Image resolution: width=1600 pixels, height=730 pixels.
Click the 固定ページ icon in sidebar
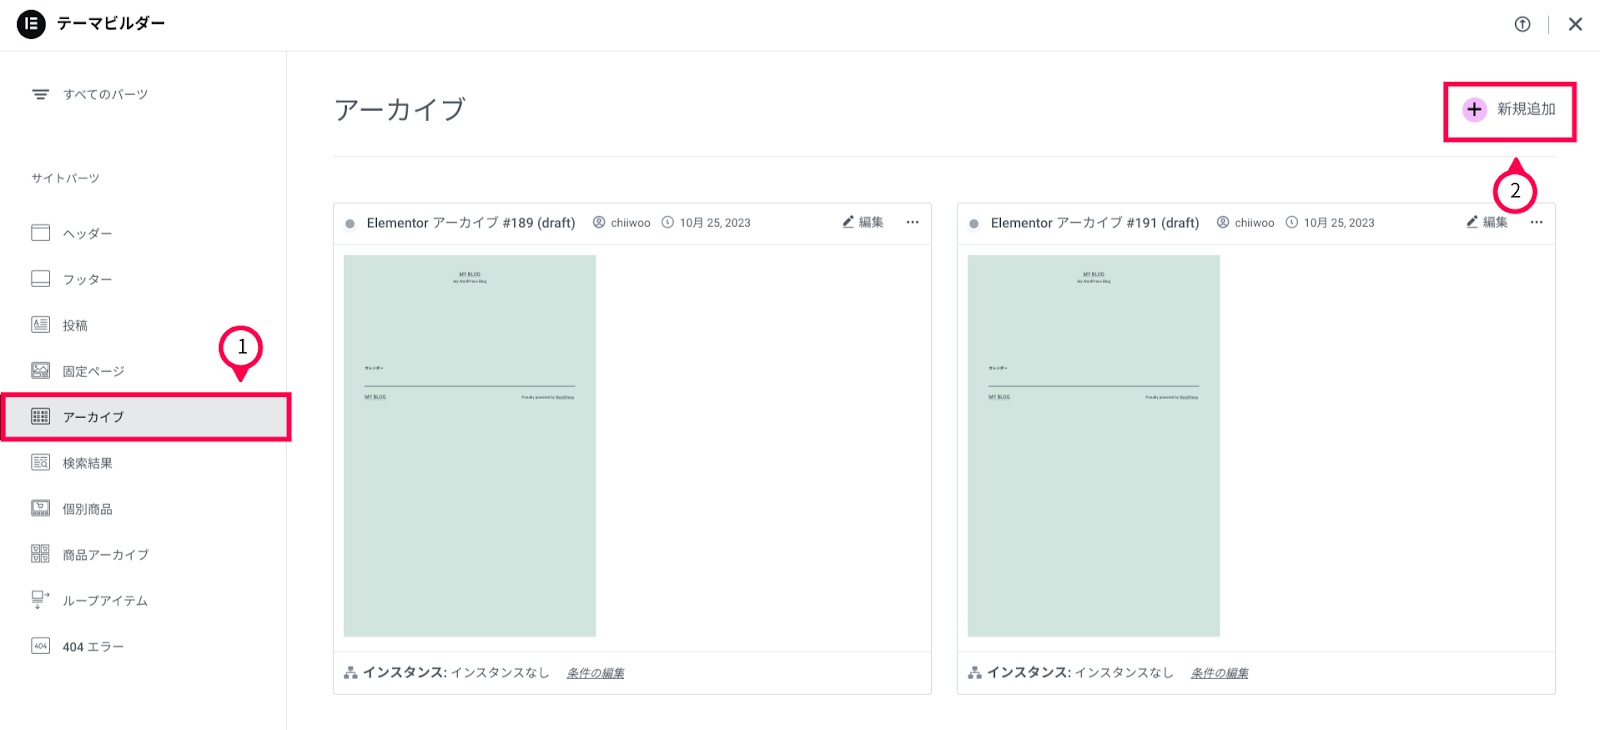pyautogui.click(x=40, y=371)
